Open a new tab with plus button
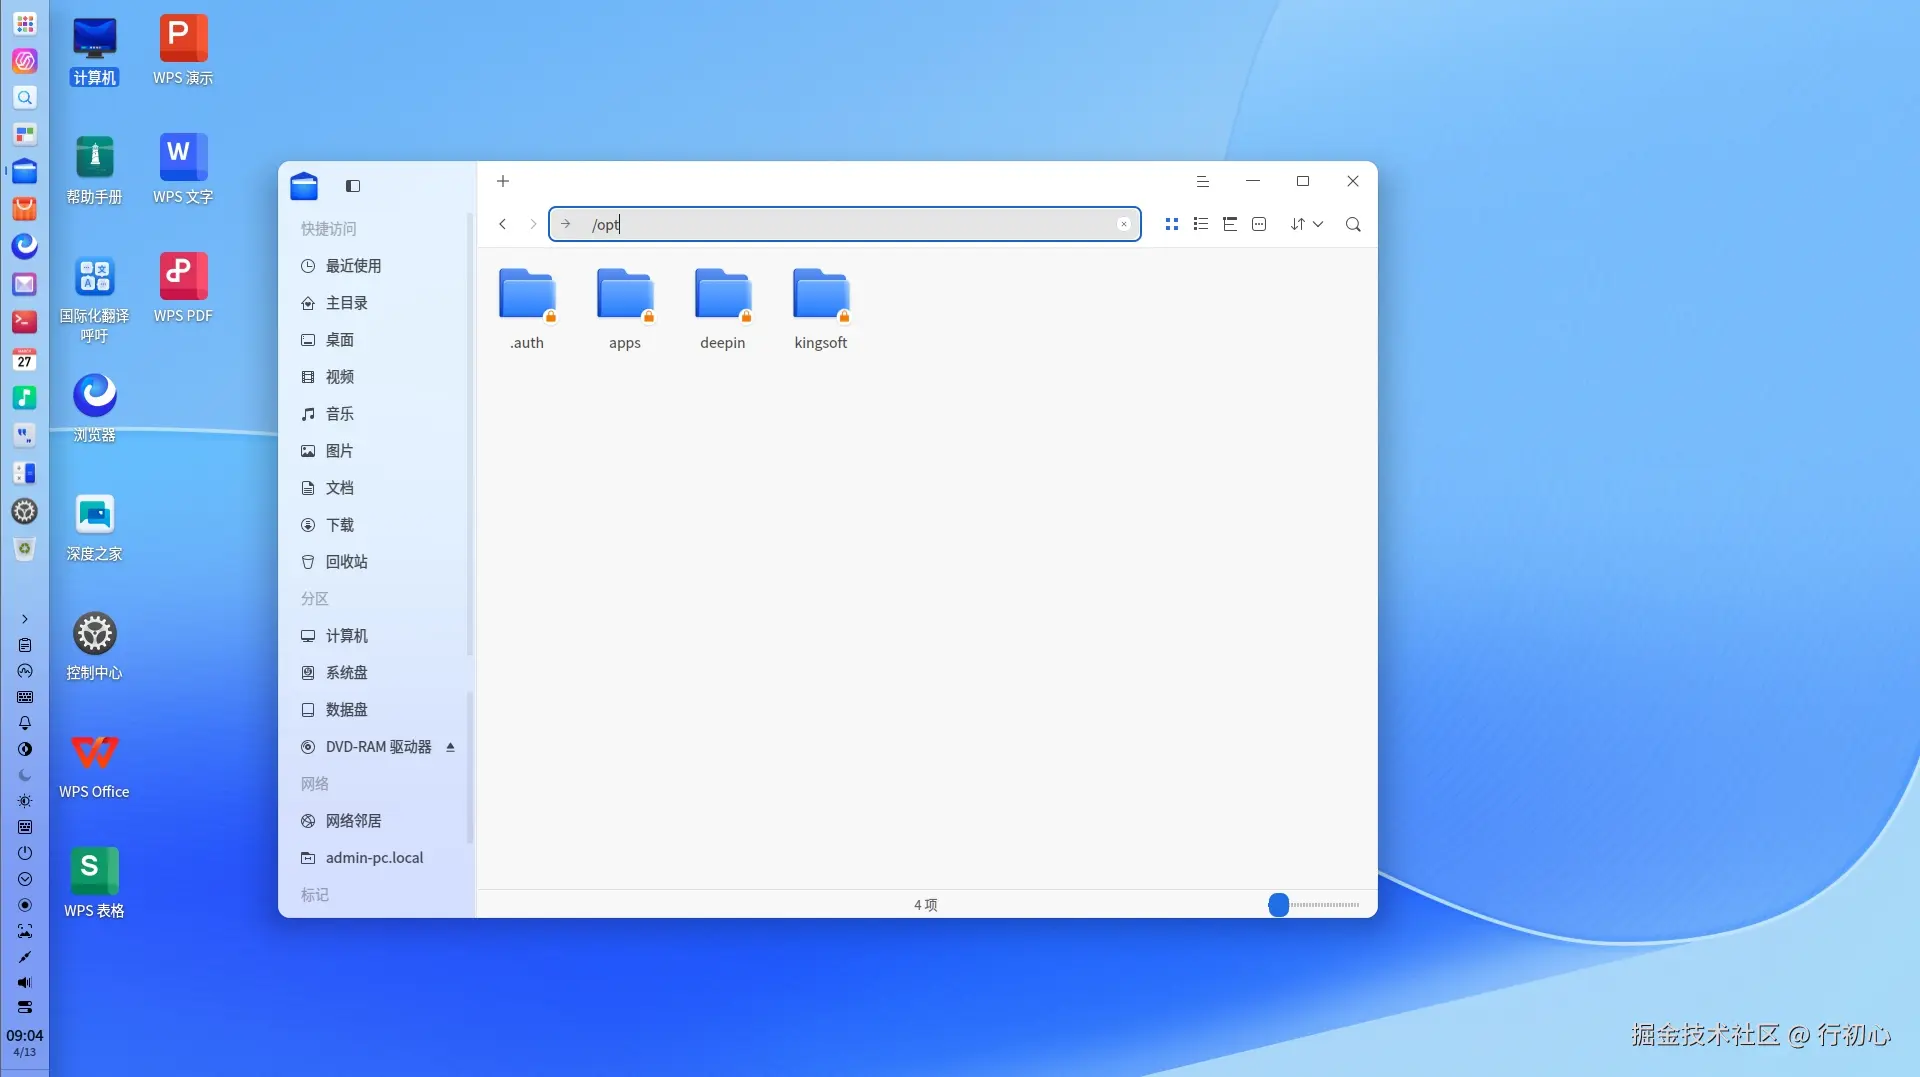This screenshot has width=1920, height=1077. point(503,181)
